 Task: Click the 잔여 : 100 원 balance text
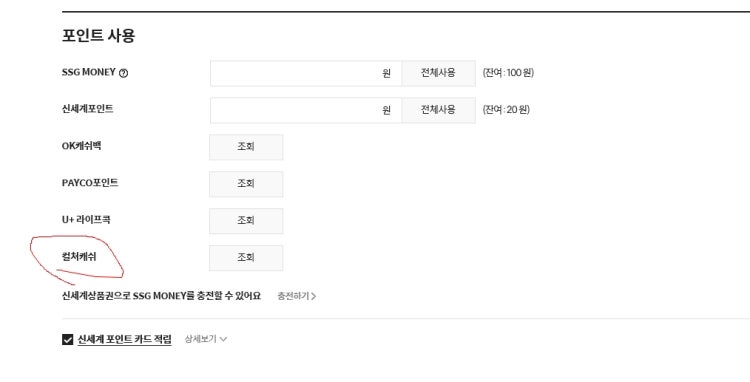pyautogui.click(x=508, y=73)
